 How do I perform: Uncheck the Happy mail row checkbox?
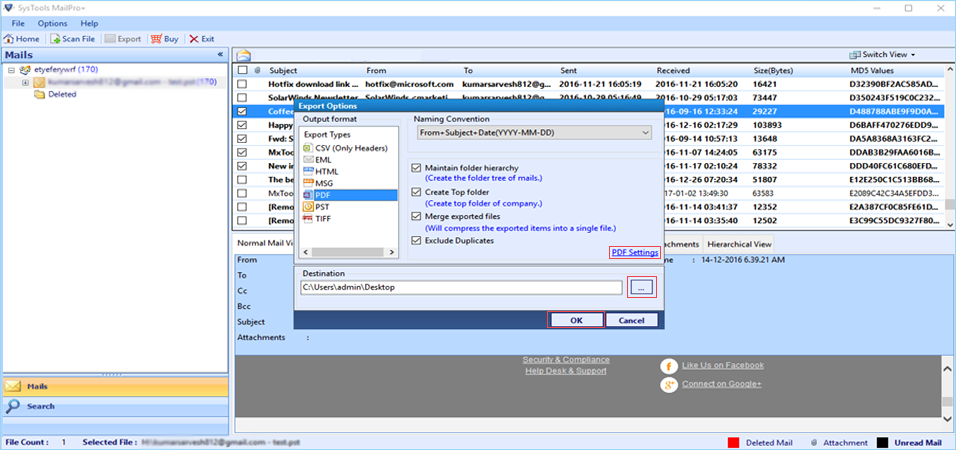pyautogui.click(x=242, y=125)
